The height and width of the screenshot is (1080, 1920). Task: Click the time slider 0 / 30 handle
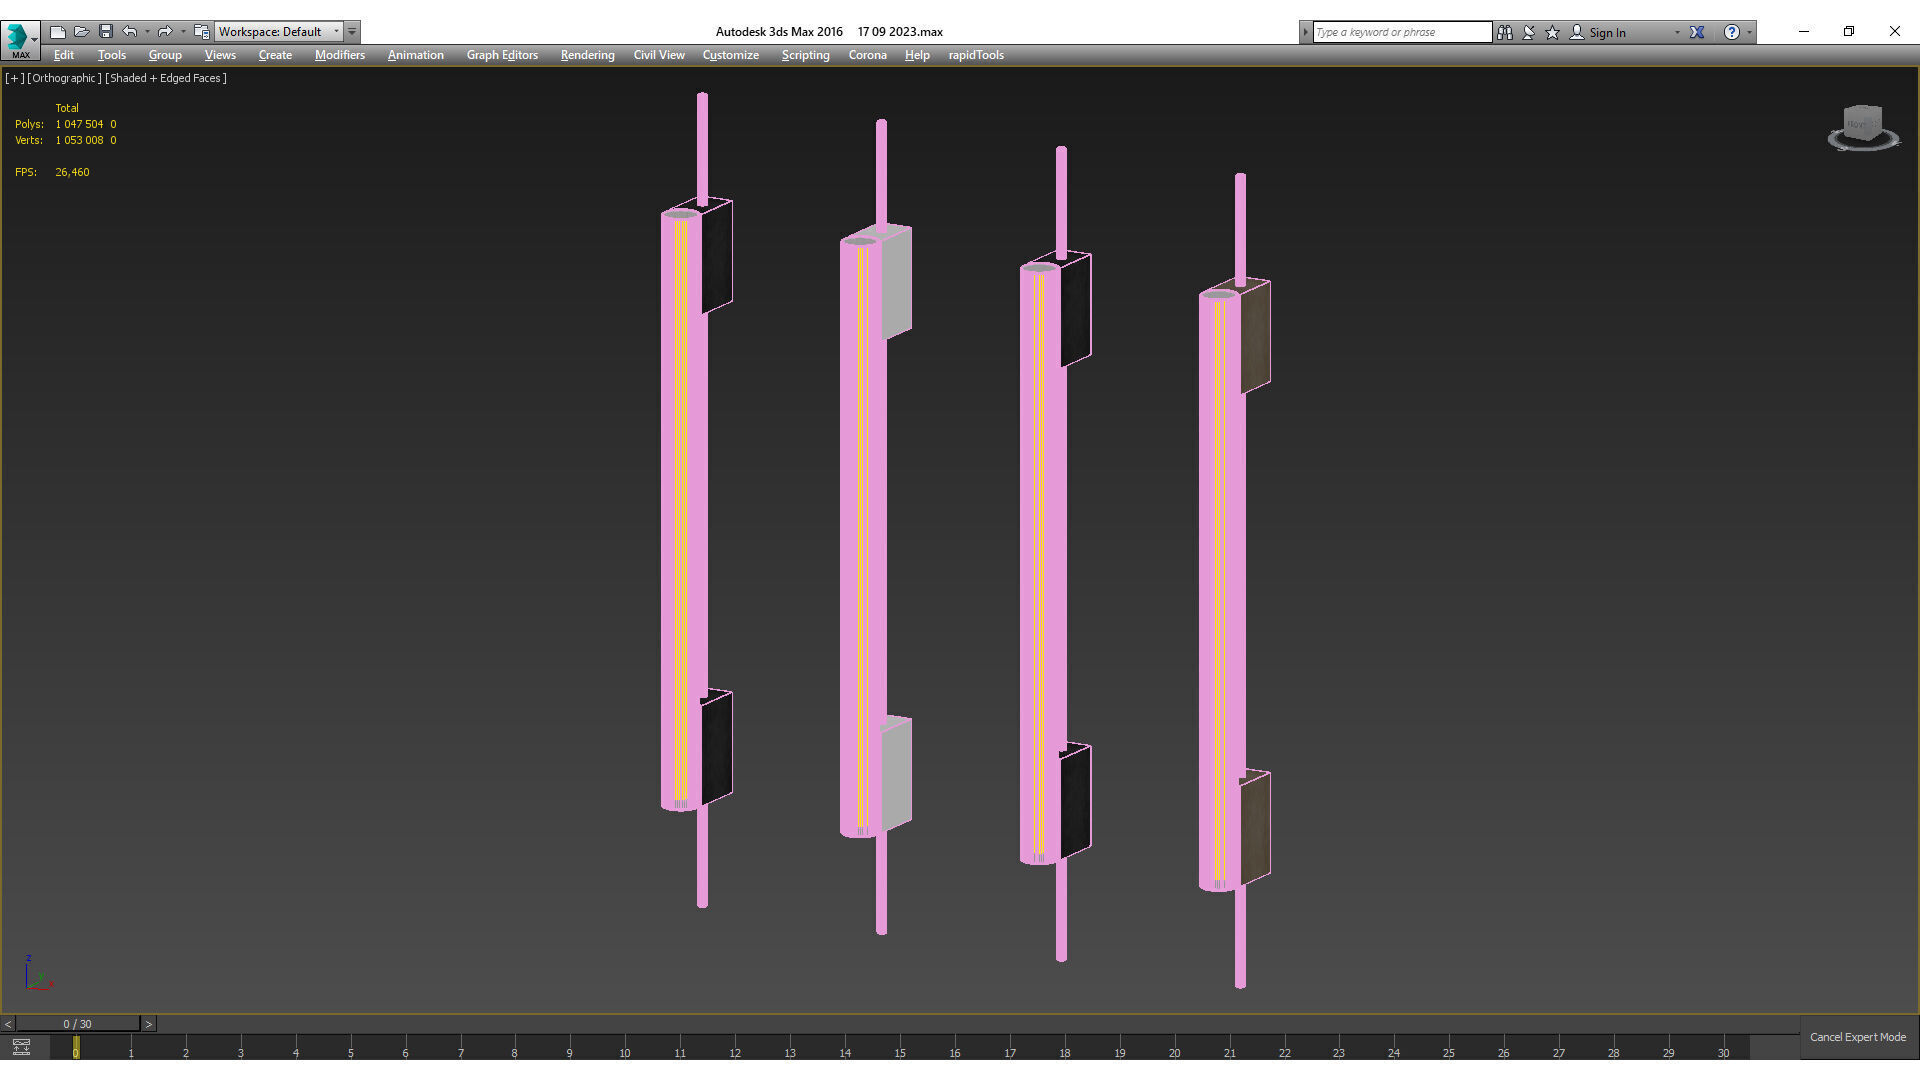point(77,1024)
